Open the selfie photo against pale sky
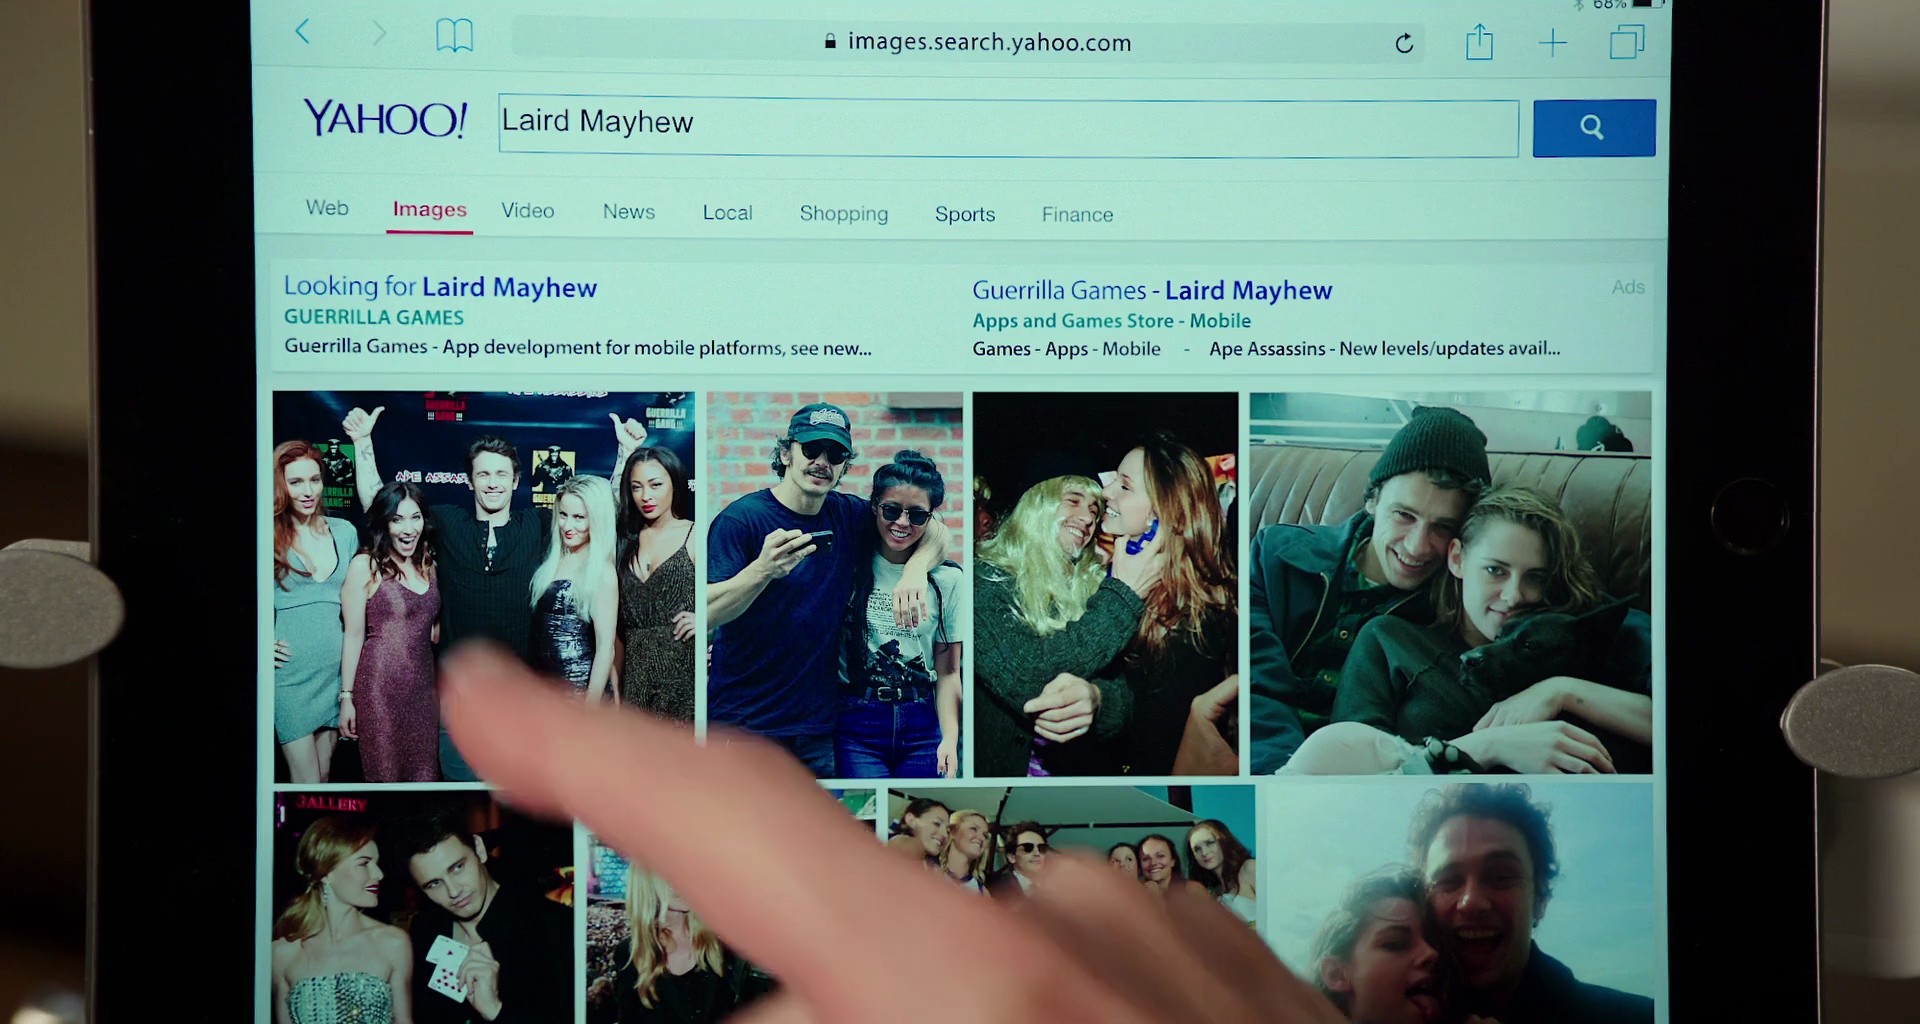 pos(1460,904)
